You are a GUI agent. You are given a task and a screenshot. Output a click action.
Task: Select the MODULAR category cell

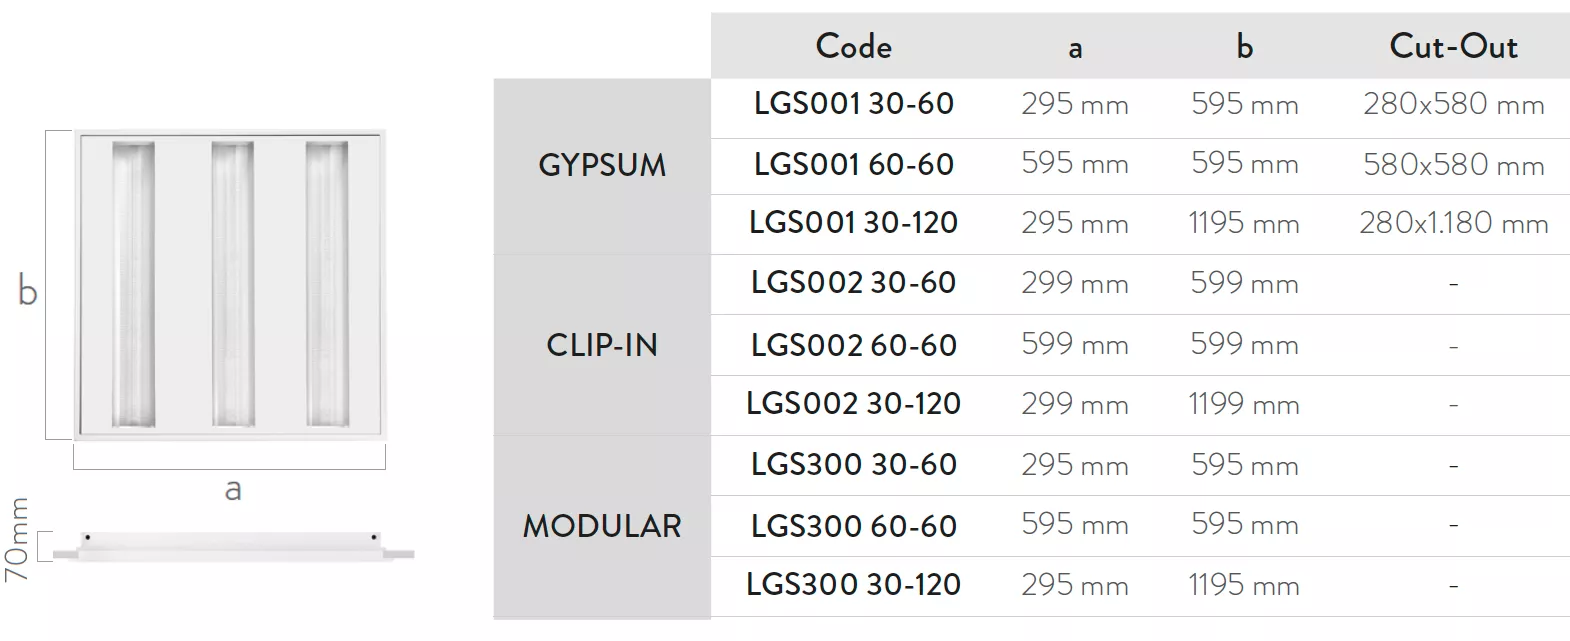point(602,526)
